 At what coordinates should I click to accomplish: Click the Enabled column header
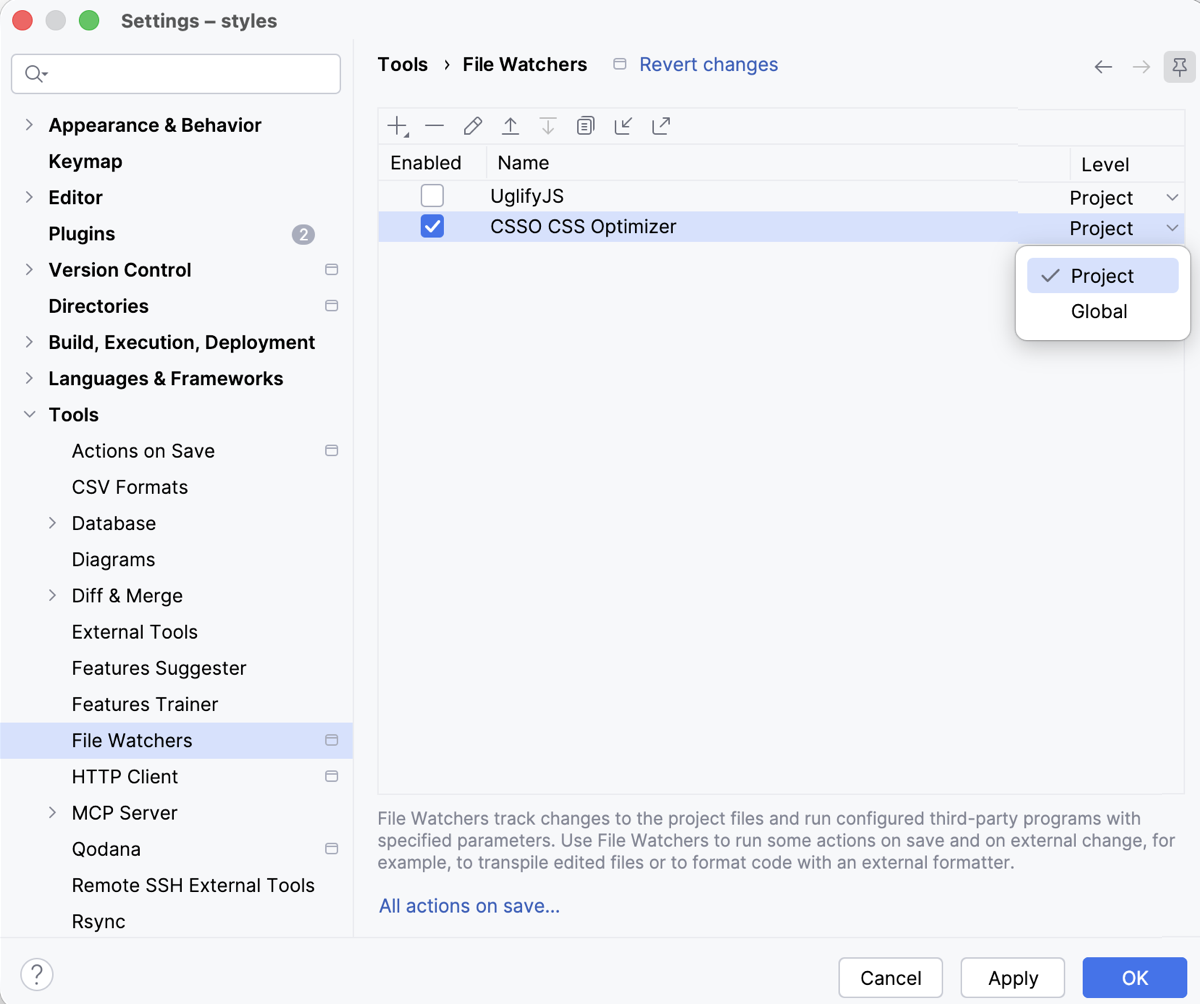(x=432, y=163)
